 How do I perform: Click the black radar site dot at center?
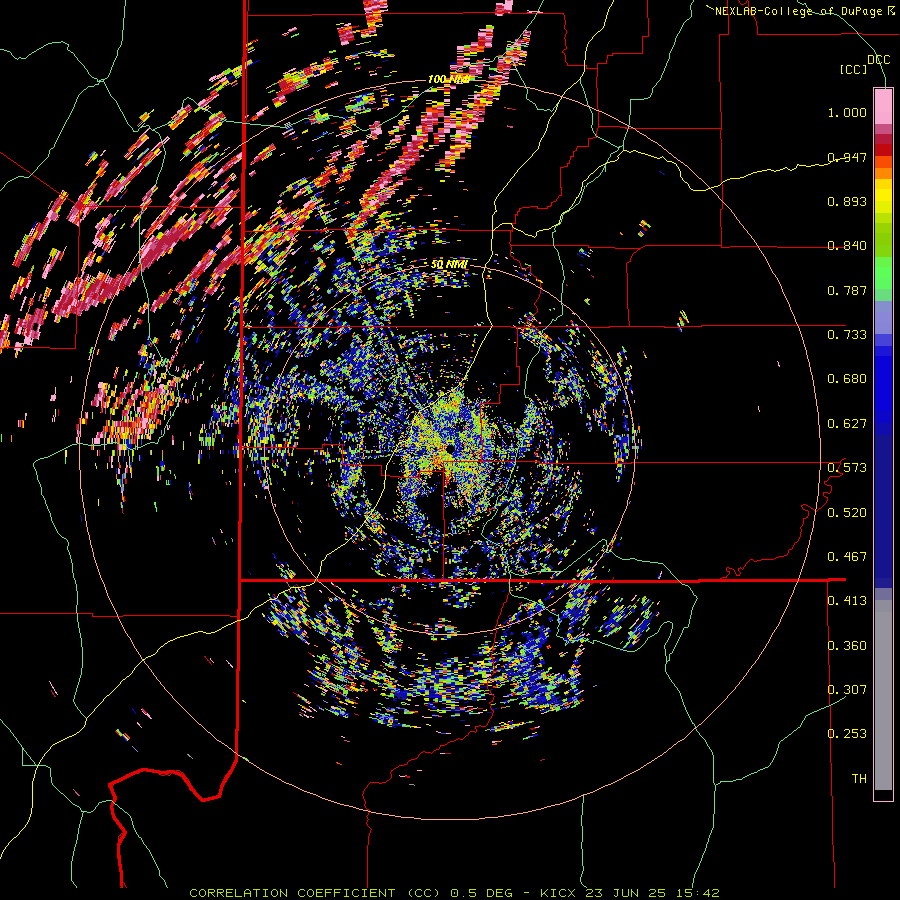pos(451,448)
